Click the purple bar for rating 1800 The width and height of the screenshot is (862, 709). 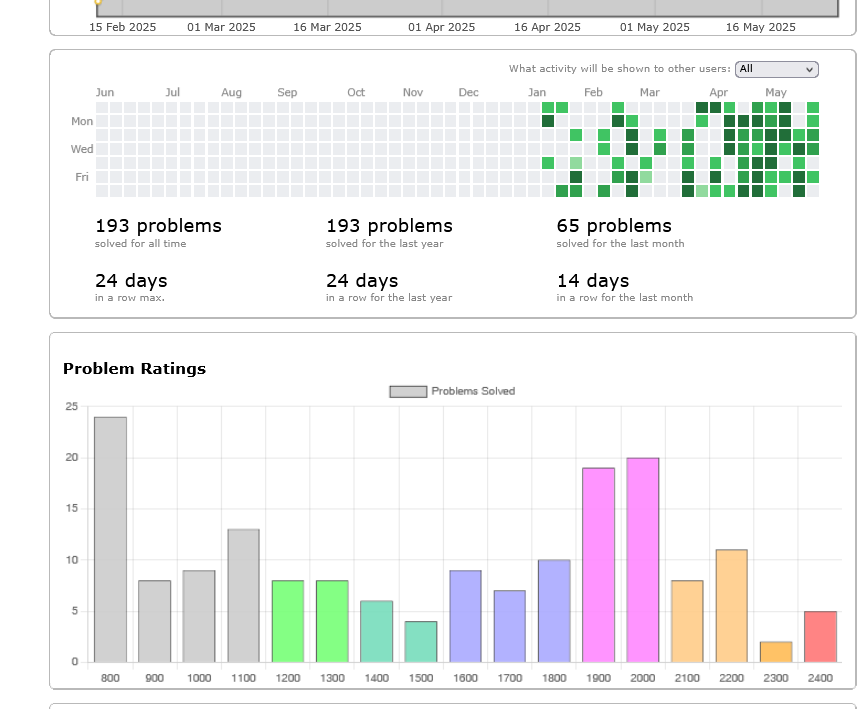click(x=554, y=611)
